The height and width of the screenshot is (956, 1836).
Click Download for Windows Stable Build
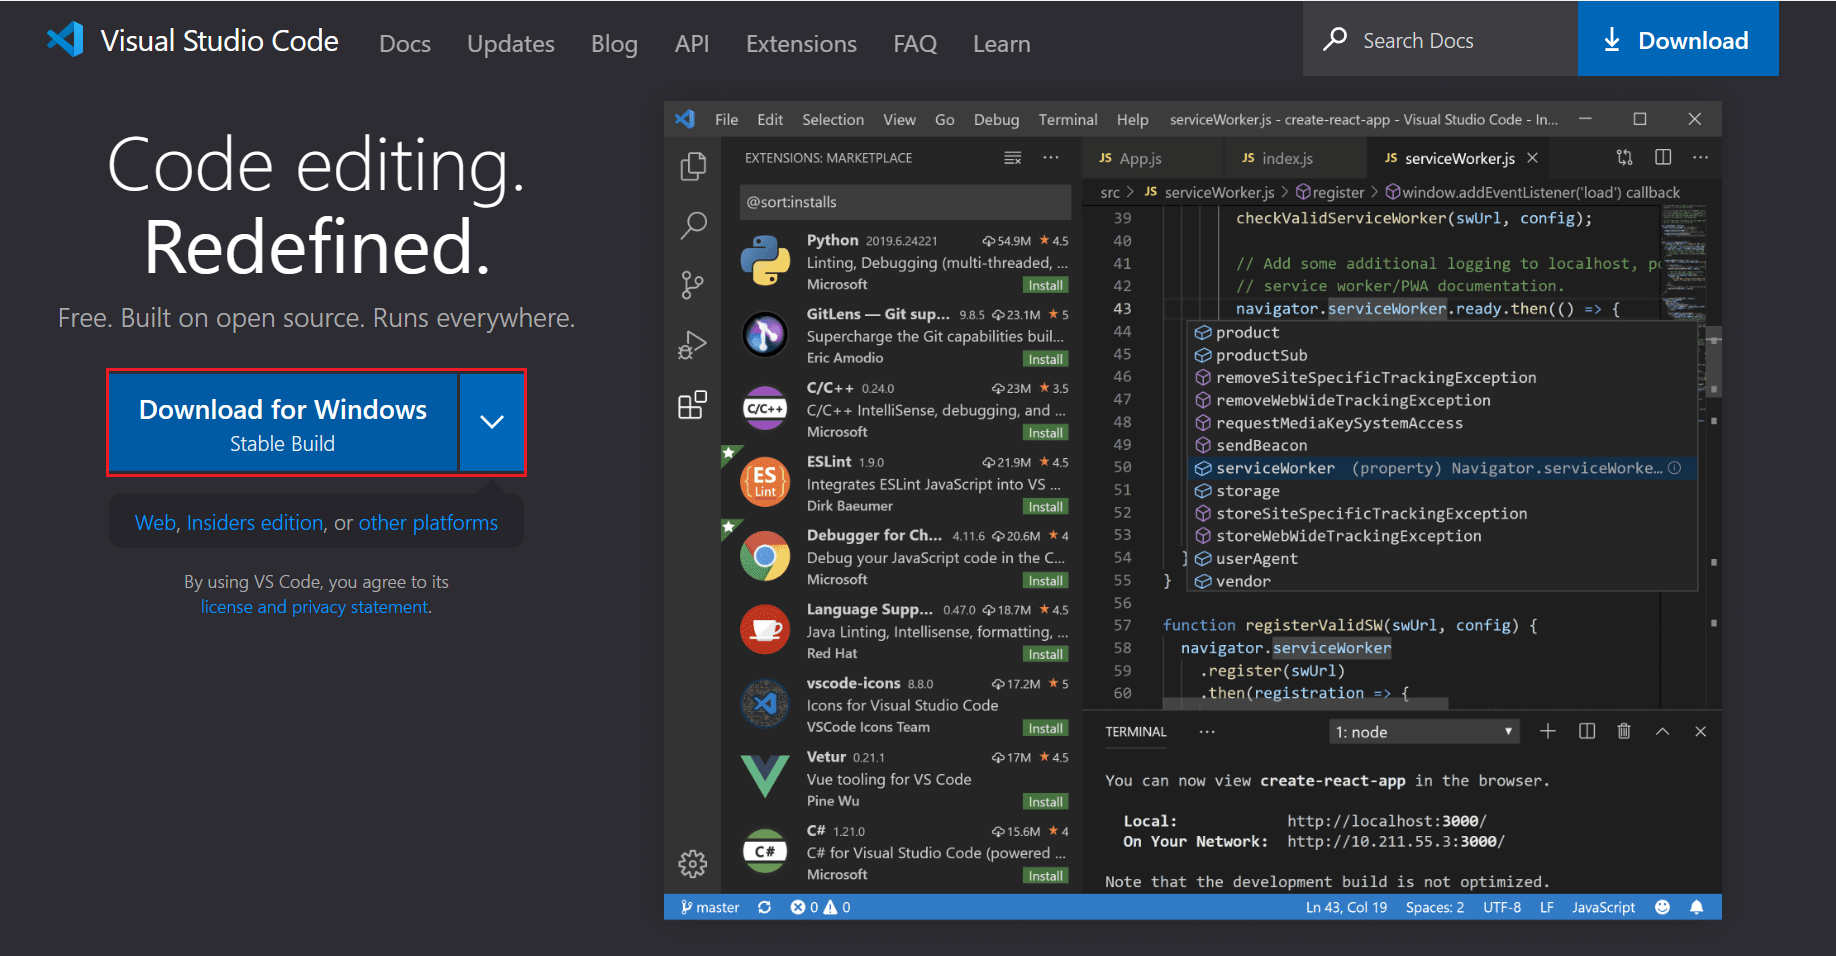[x=283, y=422]
